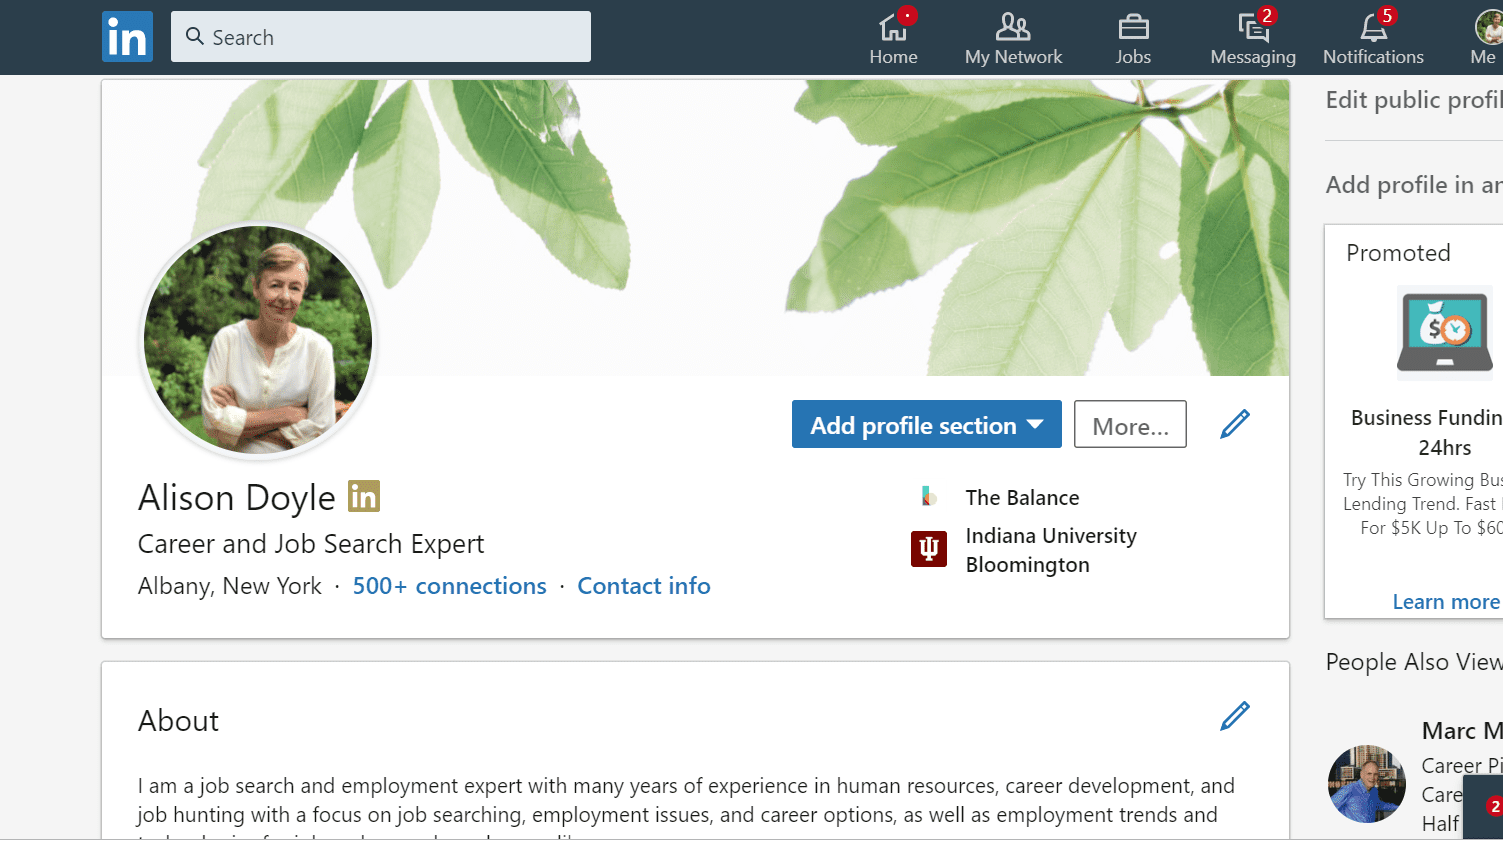Click the search box
This screenshot has width=1503, height=845.
click(x=380, y=37)
